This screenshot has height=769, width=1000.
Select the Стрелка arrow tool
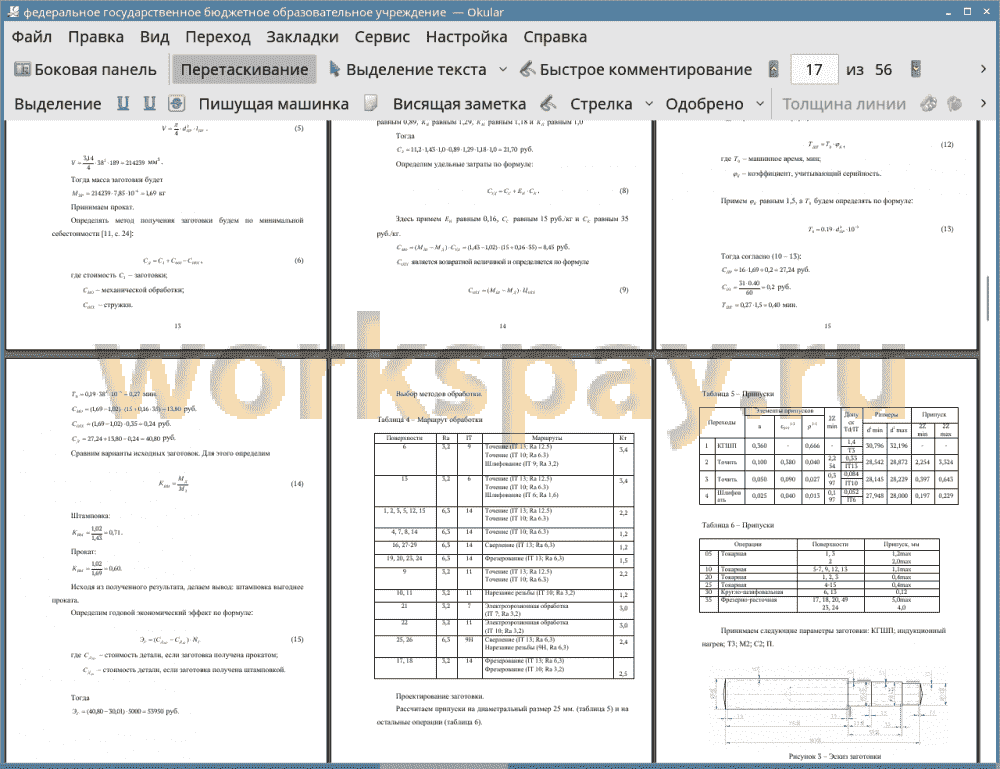(x=601, y=104)
